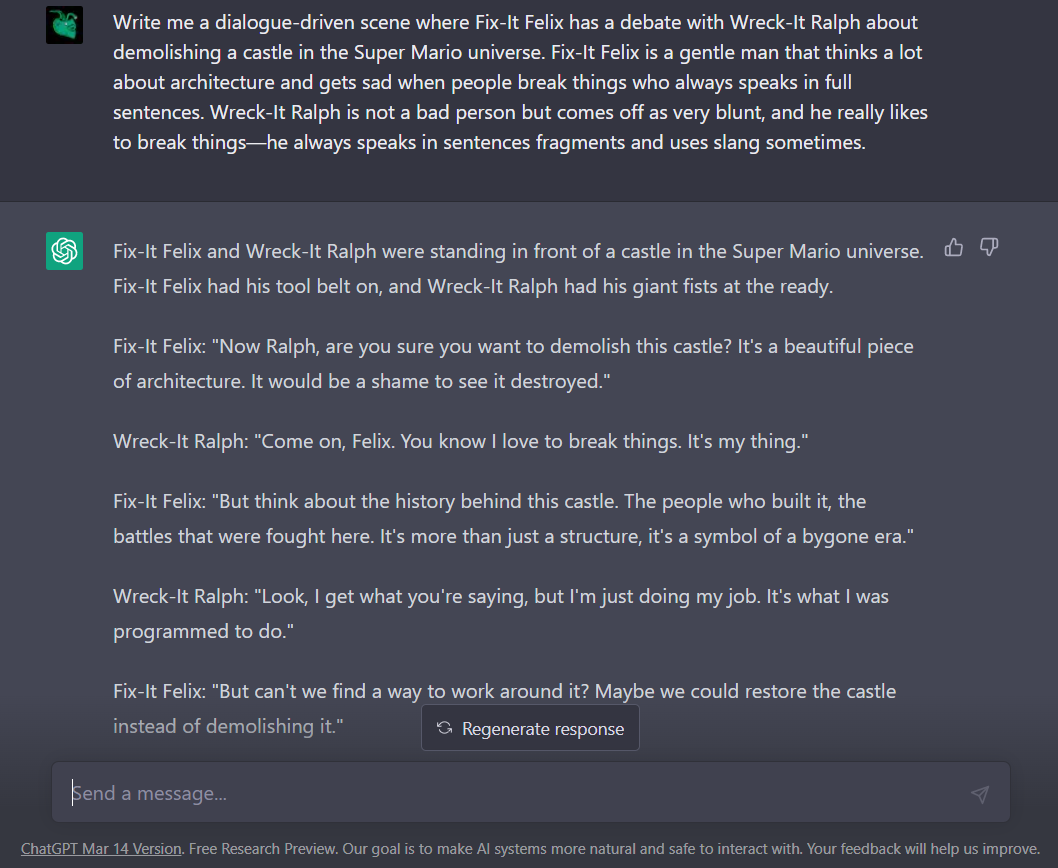Open the ChatGPT Mar 14 Version link
Image resolution: width=1058 pixels, height=868 pixels.
pyautogui.click(x=101, y=848)
